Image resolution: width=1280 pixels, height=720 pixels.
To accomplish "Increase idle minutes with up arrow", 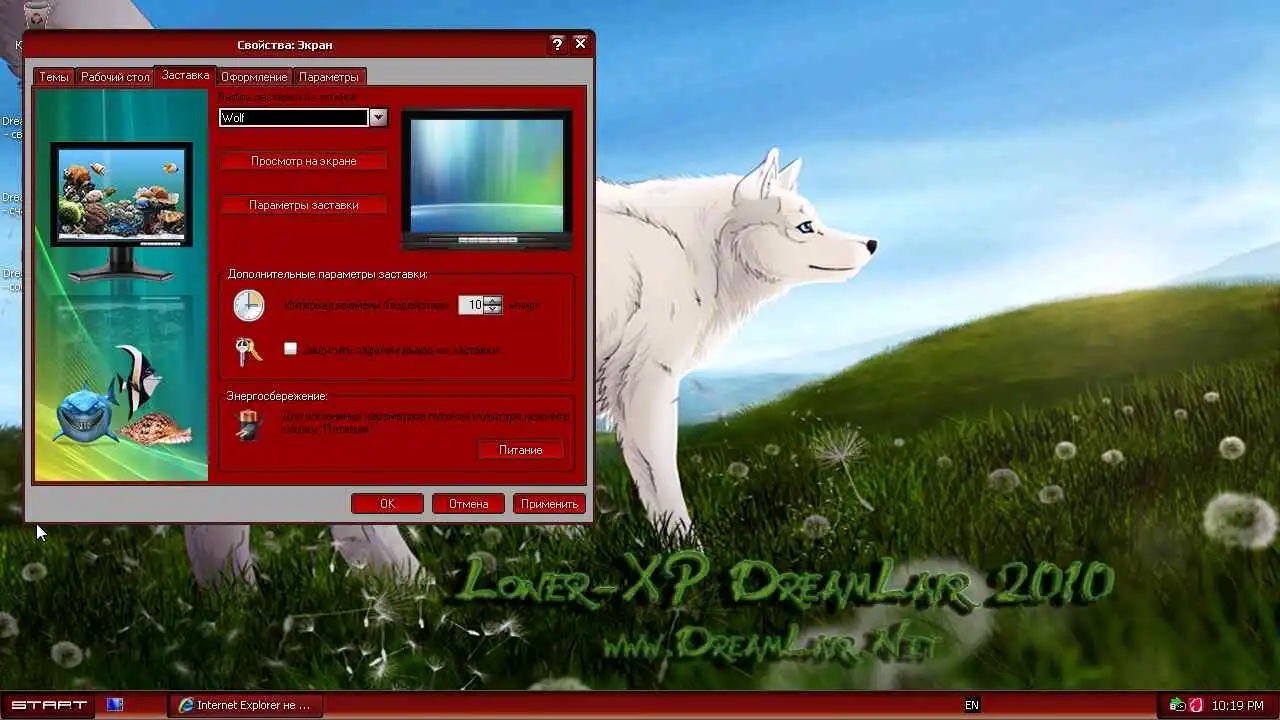I will coord(493,301).
